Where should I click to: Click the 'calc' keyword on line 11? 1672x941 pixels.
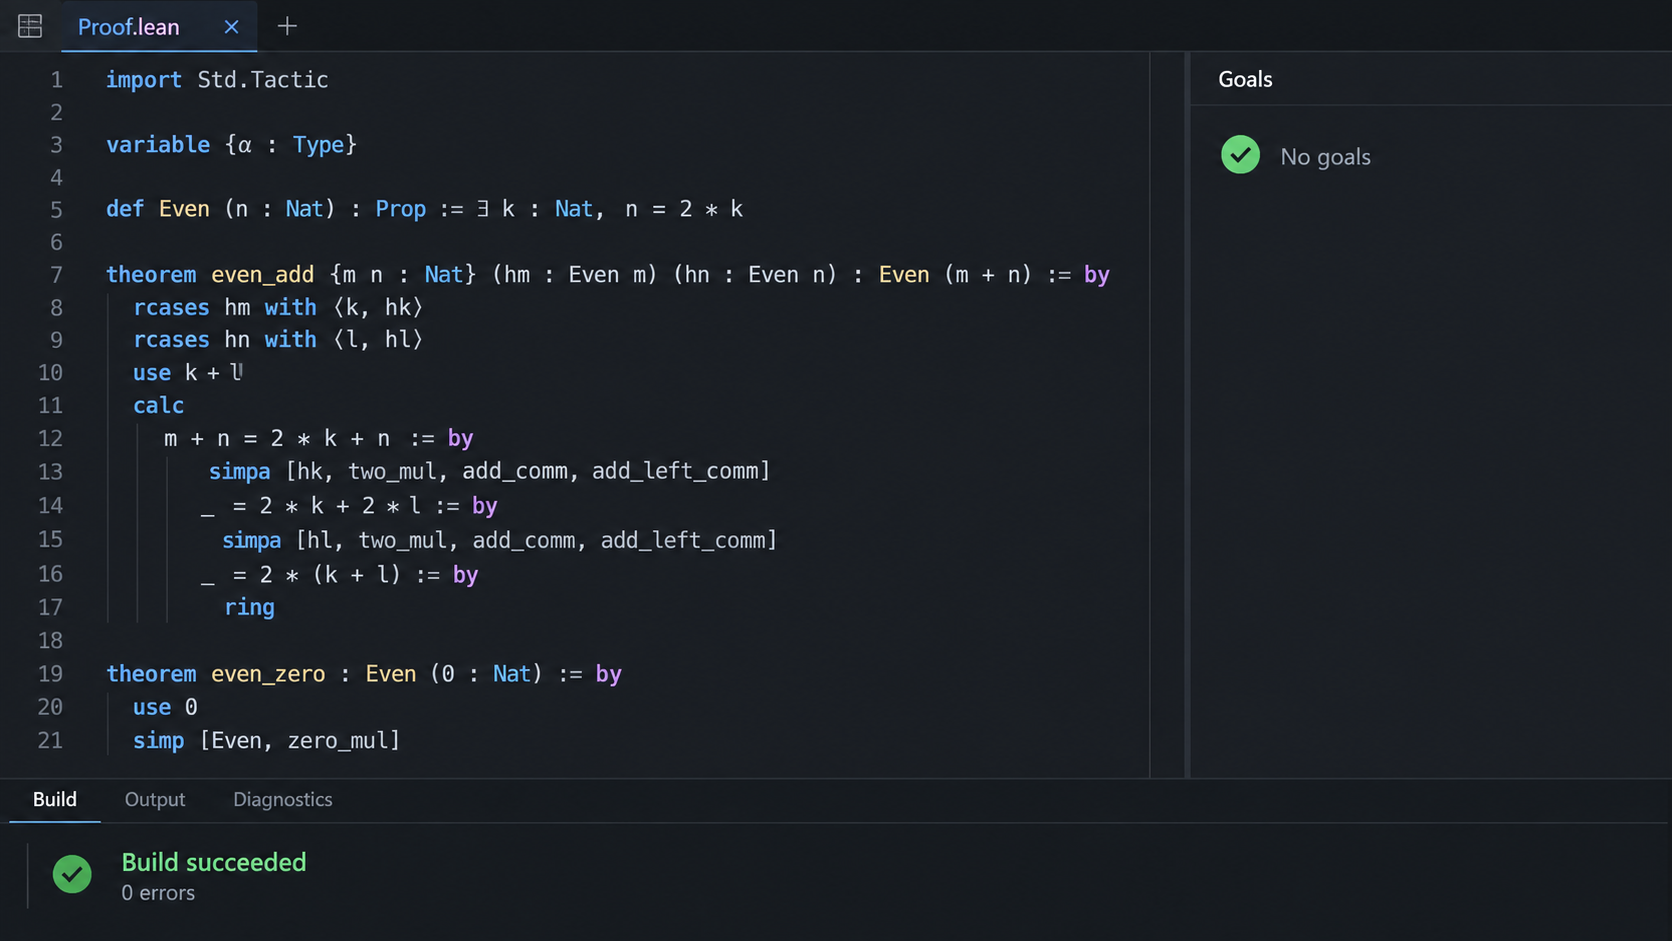[158, 406]
